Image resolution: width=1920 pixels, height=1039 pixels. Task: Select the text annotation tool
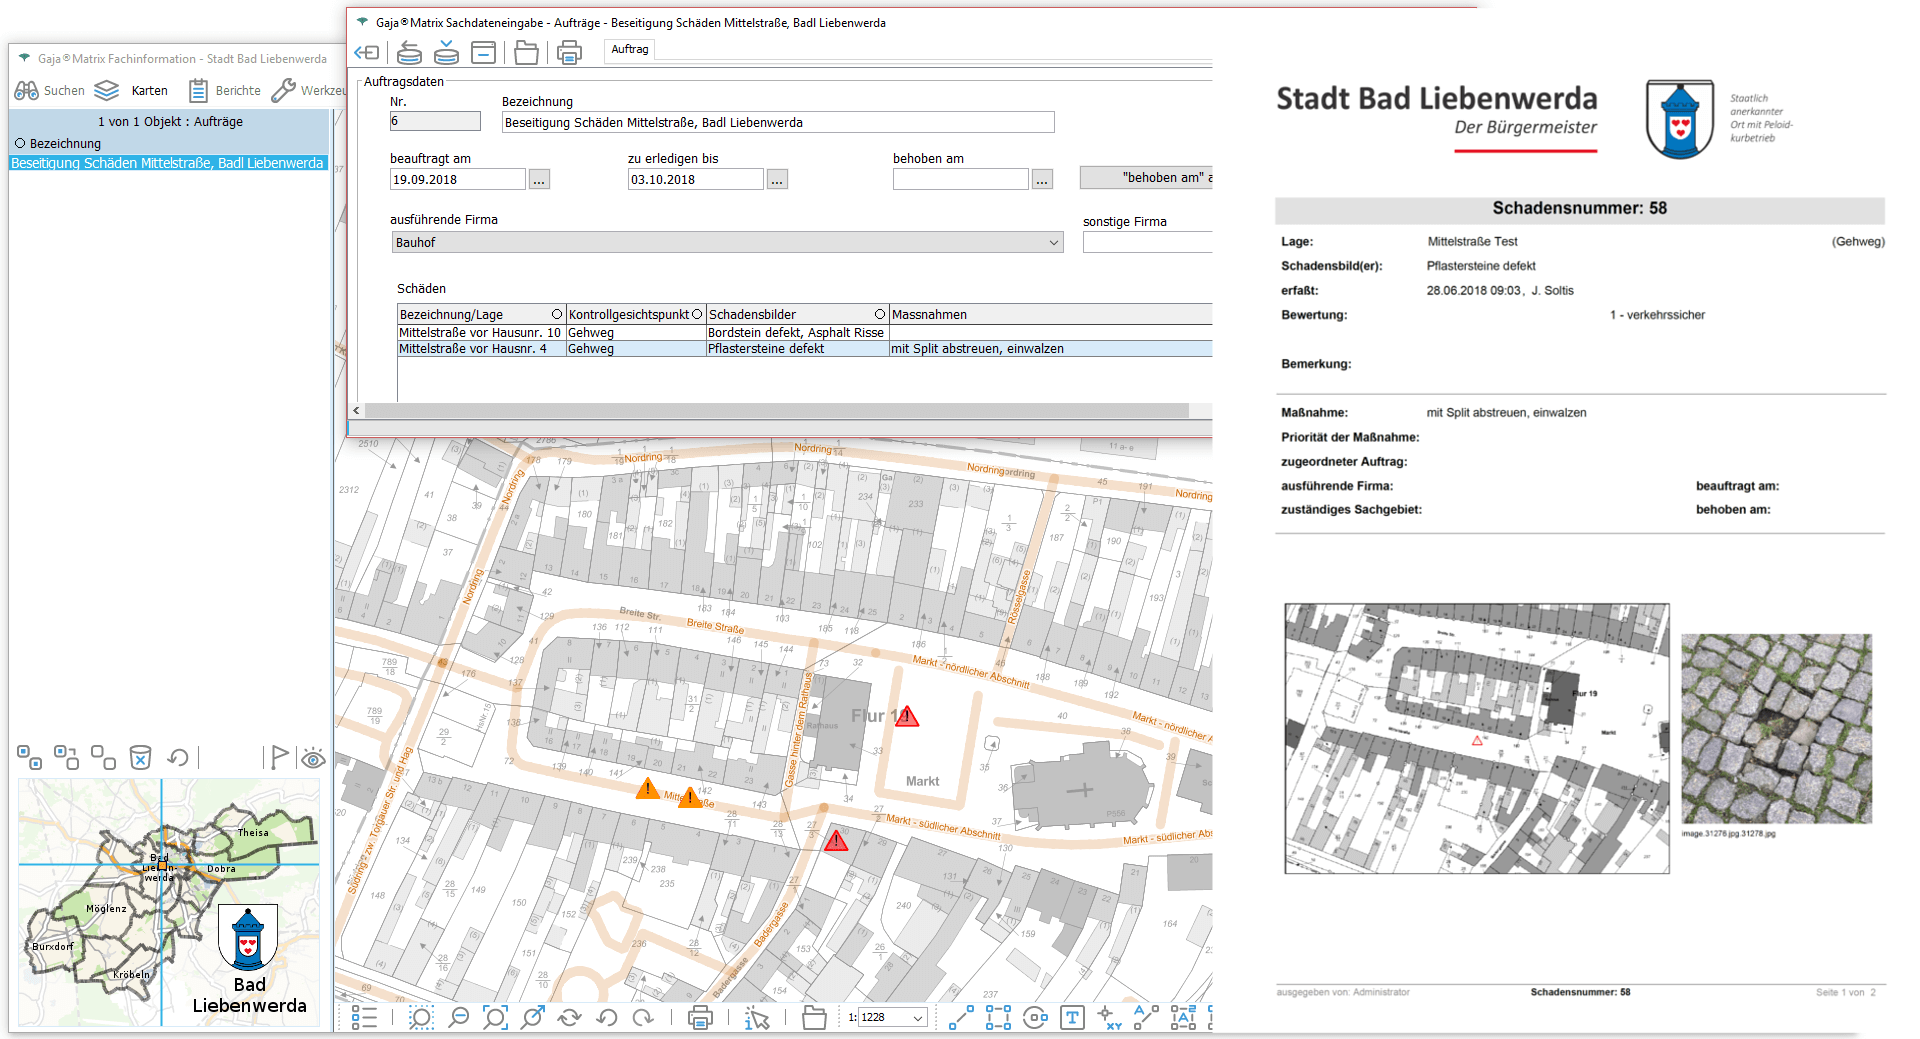pyautogui.click(x=1072, y=1018)
